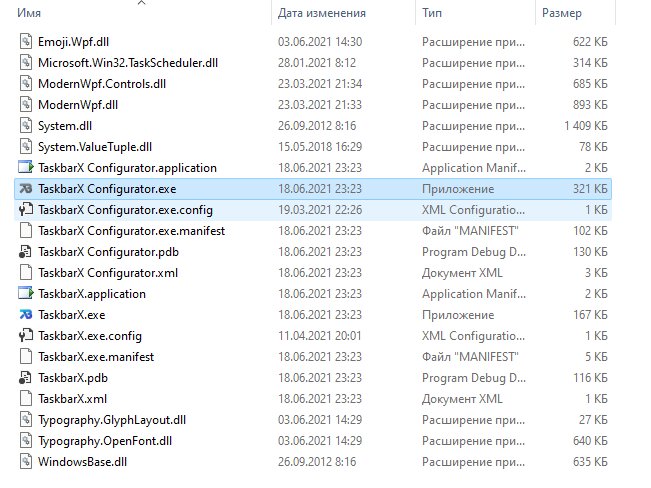Sort by the Дата изменения column header
This screenshot has width=651, height=488.
322,13
